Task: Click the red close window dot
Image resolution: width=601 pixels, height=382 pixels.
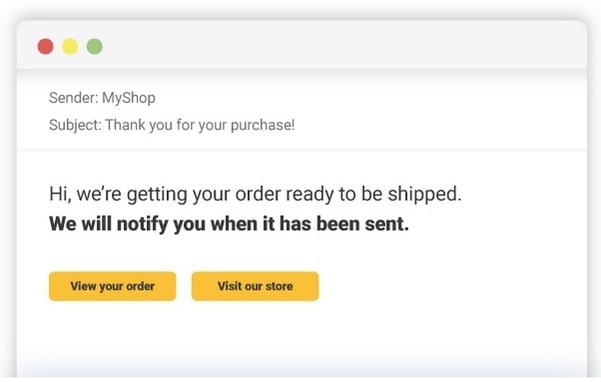Action: [x=46, y=47]
